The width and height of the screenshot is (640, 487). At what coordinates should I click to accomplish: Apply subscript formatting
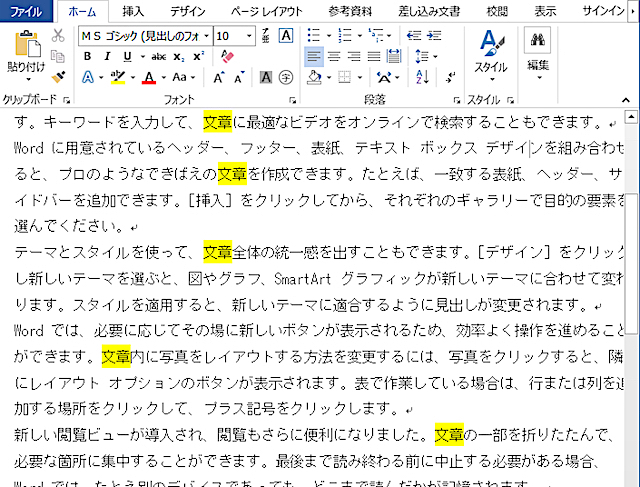click(178, 57)
